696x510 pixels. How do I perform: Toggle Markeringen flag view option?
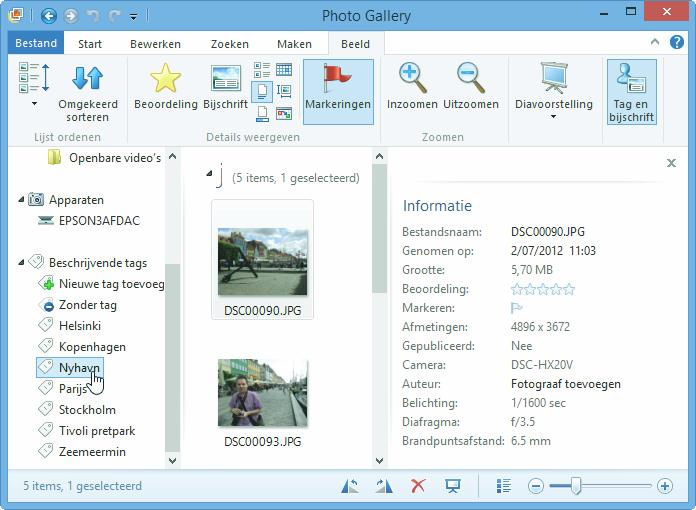click(x=338, y=90)
